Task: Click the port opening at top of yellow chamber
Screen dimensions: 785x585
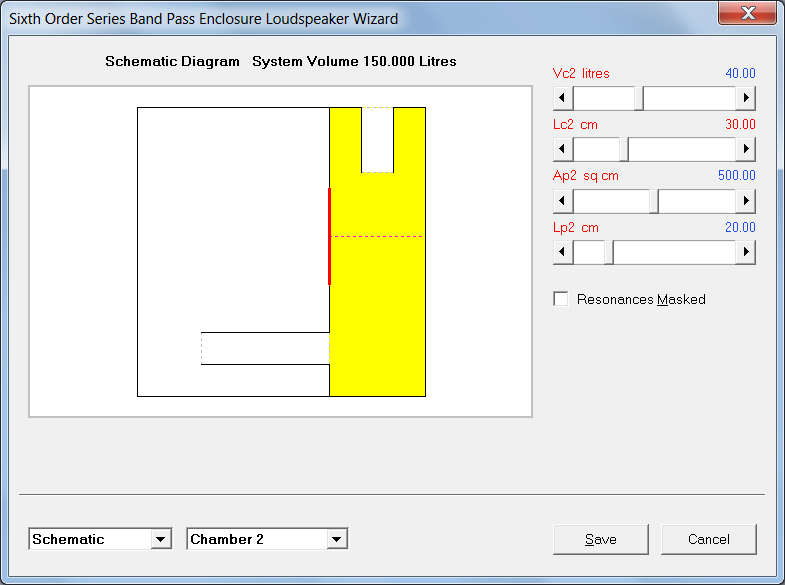Action: tap(377, 140)
